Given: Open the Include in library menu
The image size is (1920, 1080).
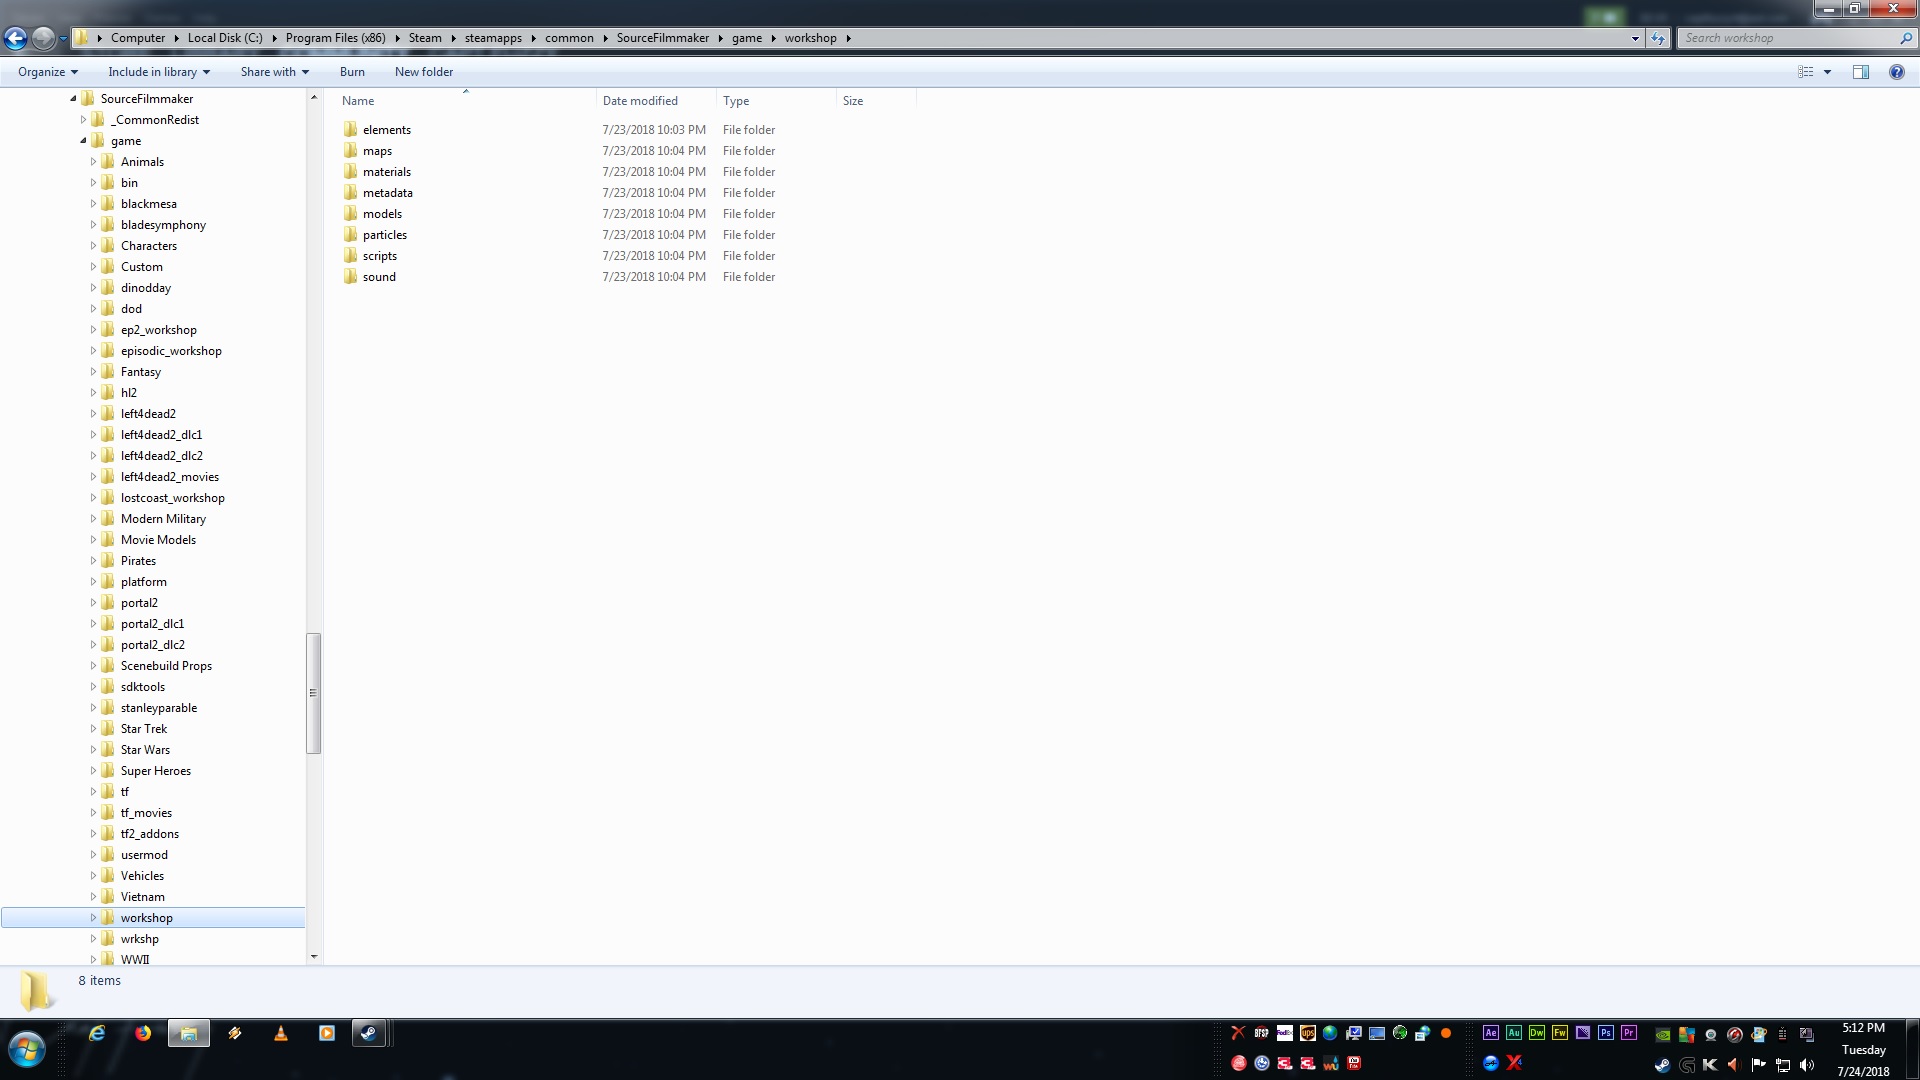Looking at the screenshot, I should pos(158,72).
